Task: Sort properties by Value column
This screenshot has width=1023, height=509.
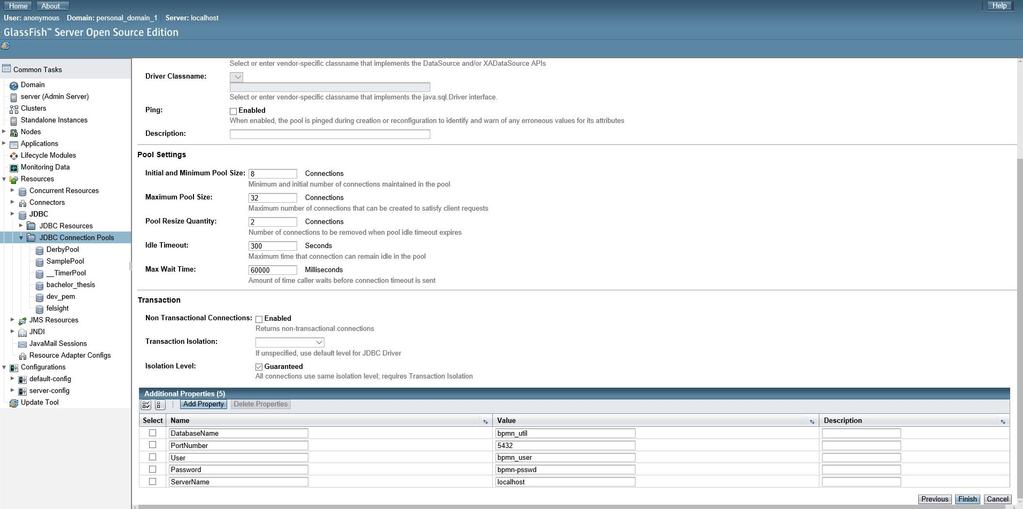Action: point(812,422)
